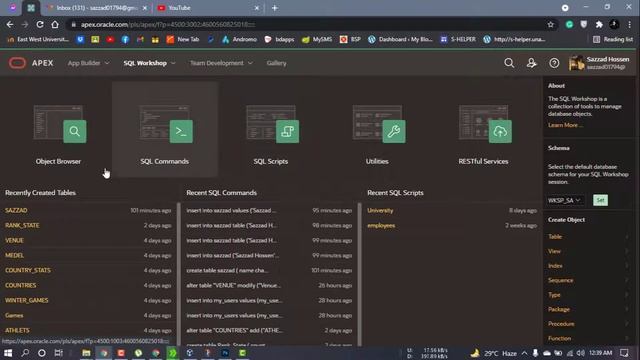Click the APEX logo oval icon
This screenshot has height=360, width=640.
point(17,63)
